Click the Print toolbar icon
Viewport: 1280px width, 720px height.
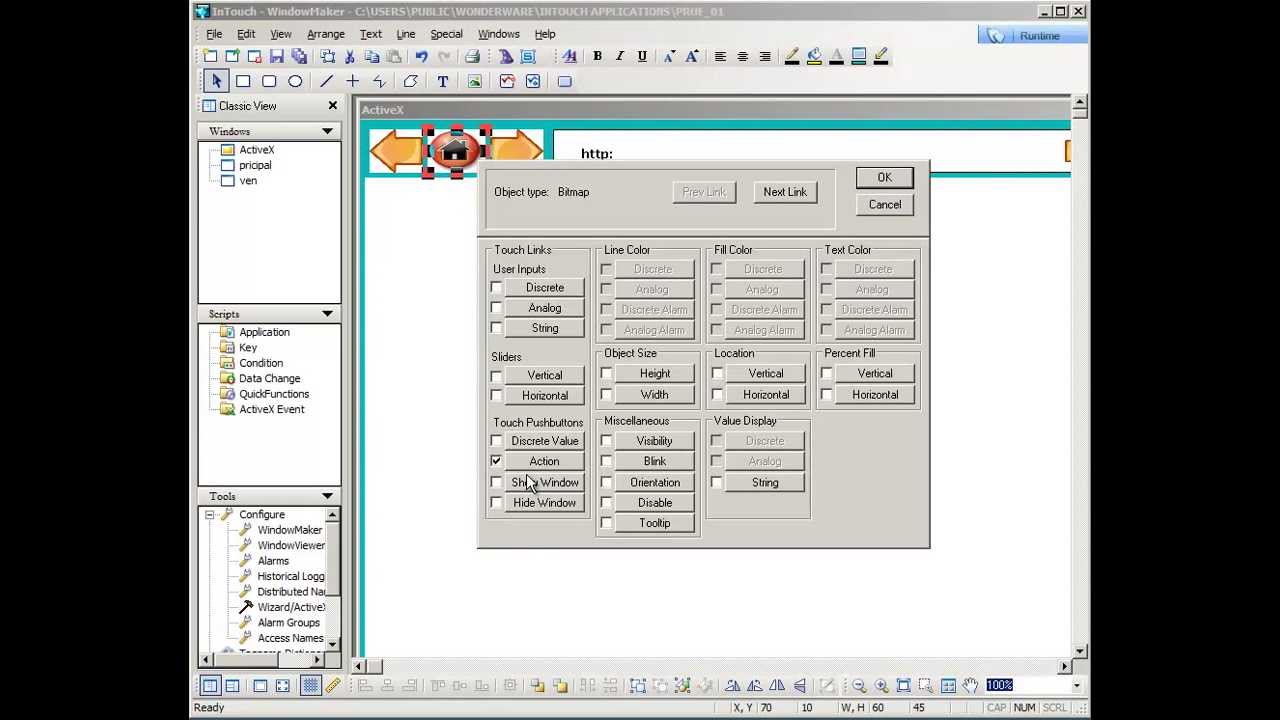coord(472,57)
